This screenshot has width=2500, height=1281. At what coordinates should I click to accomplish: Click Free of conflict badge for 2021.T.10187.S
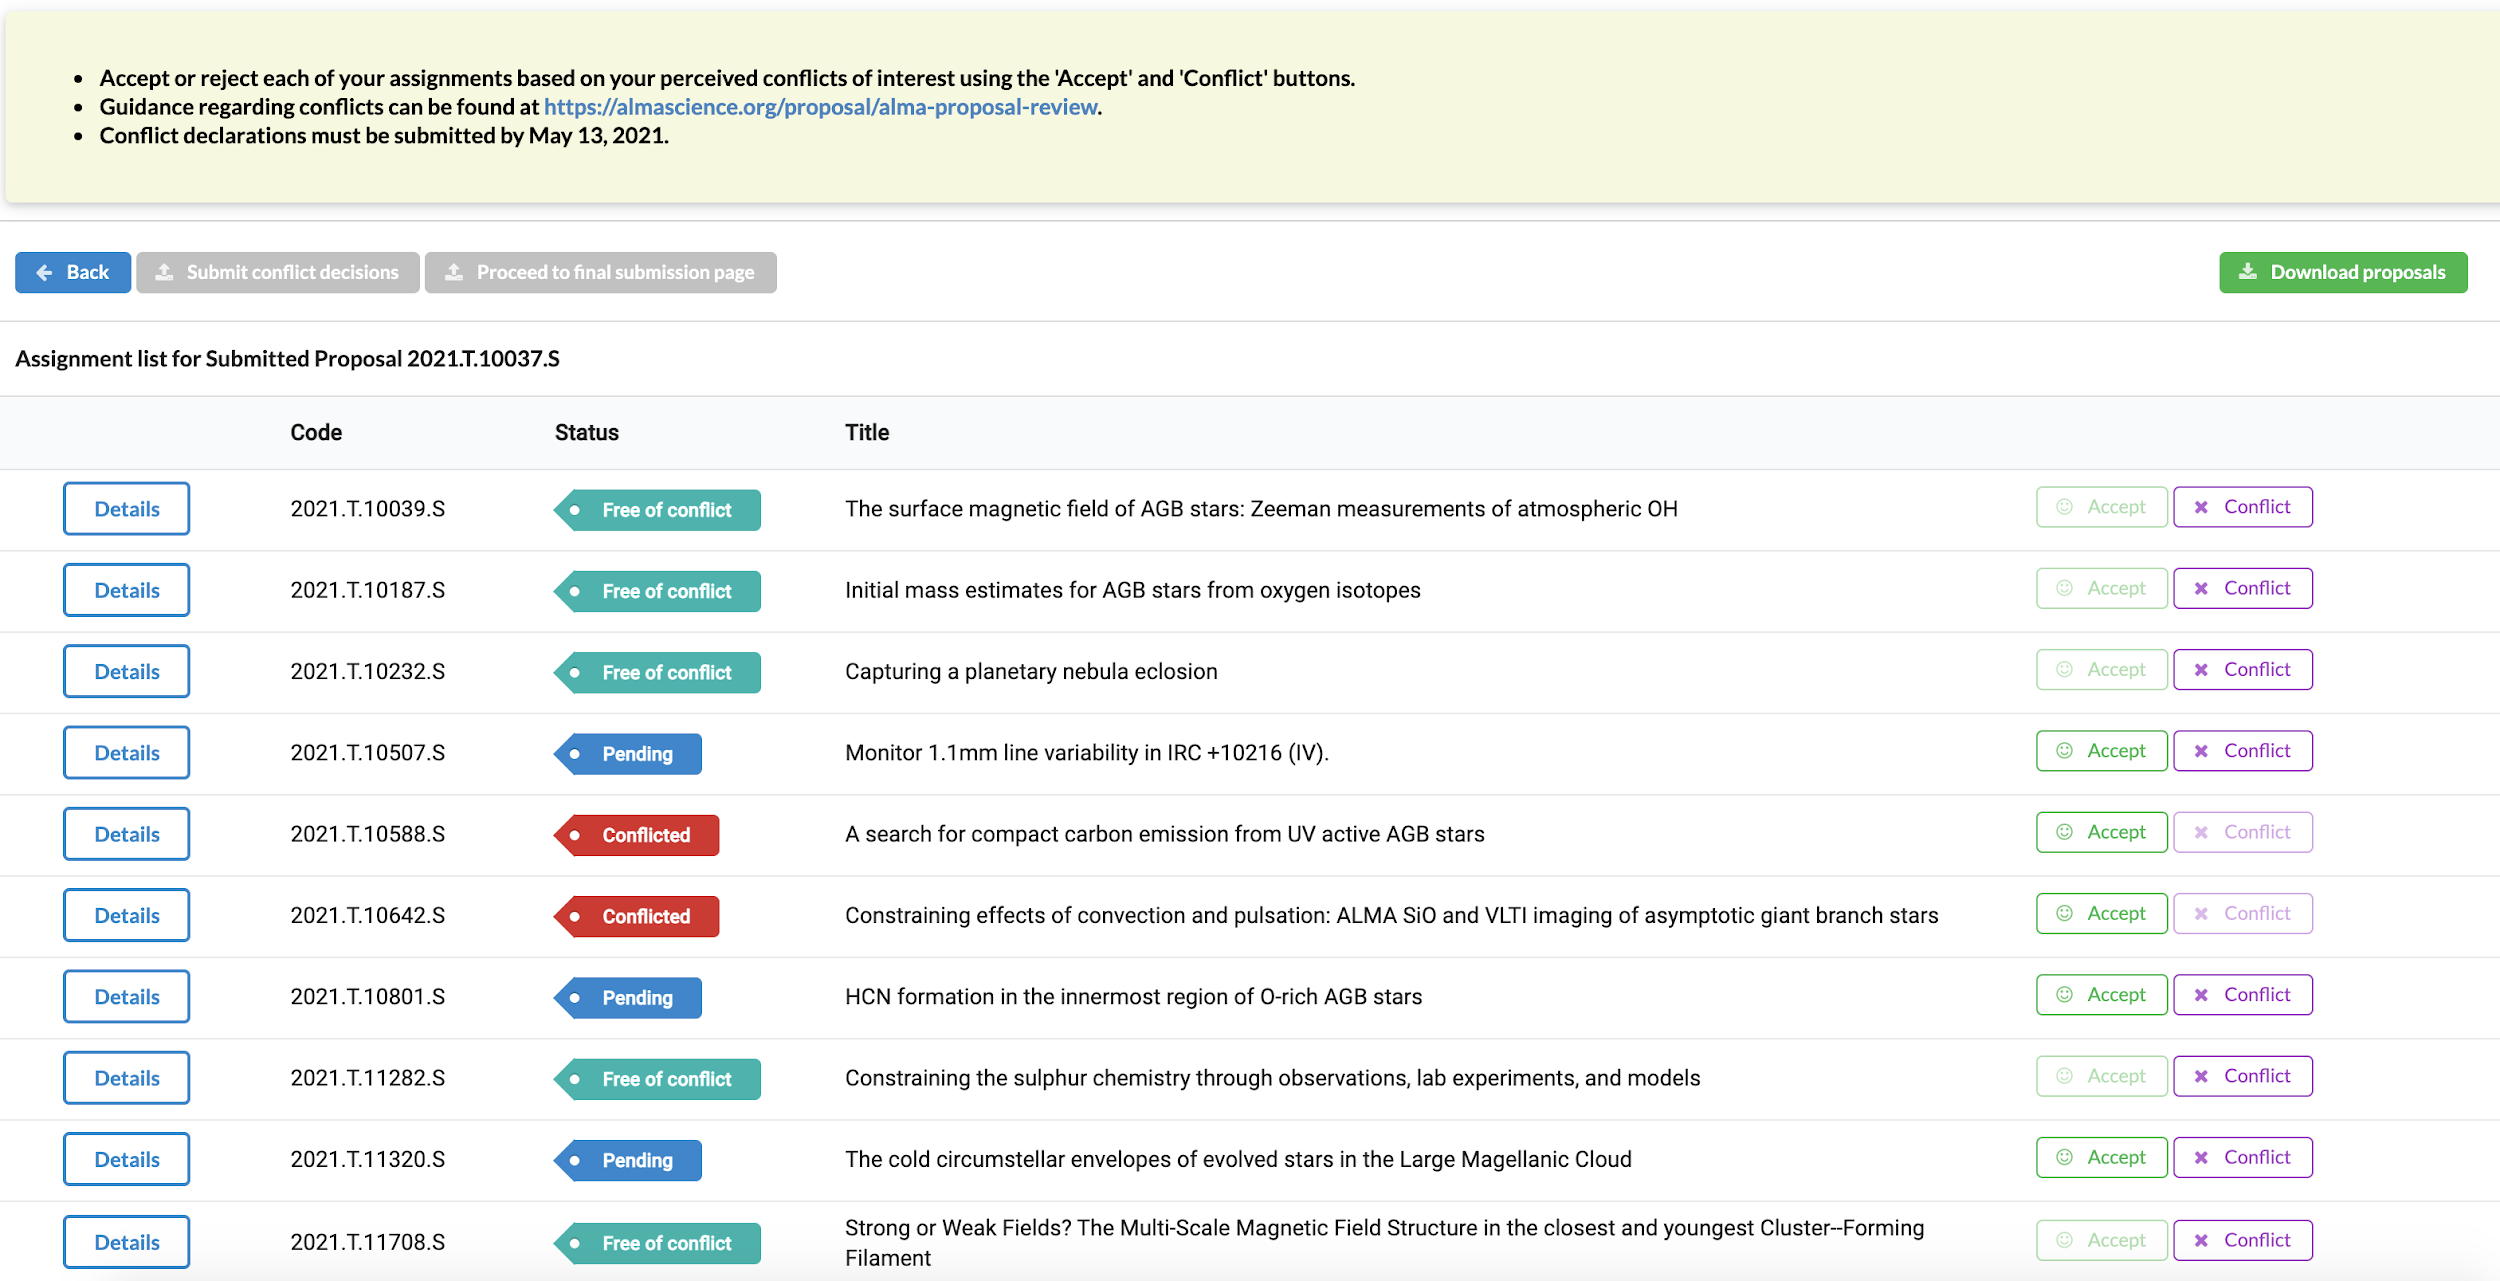pos(660,591)
